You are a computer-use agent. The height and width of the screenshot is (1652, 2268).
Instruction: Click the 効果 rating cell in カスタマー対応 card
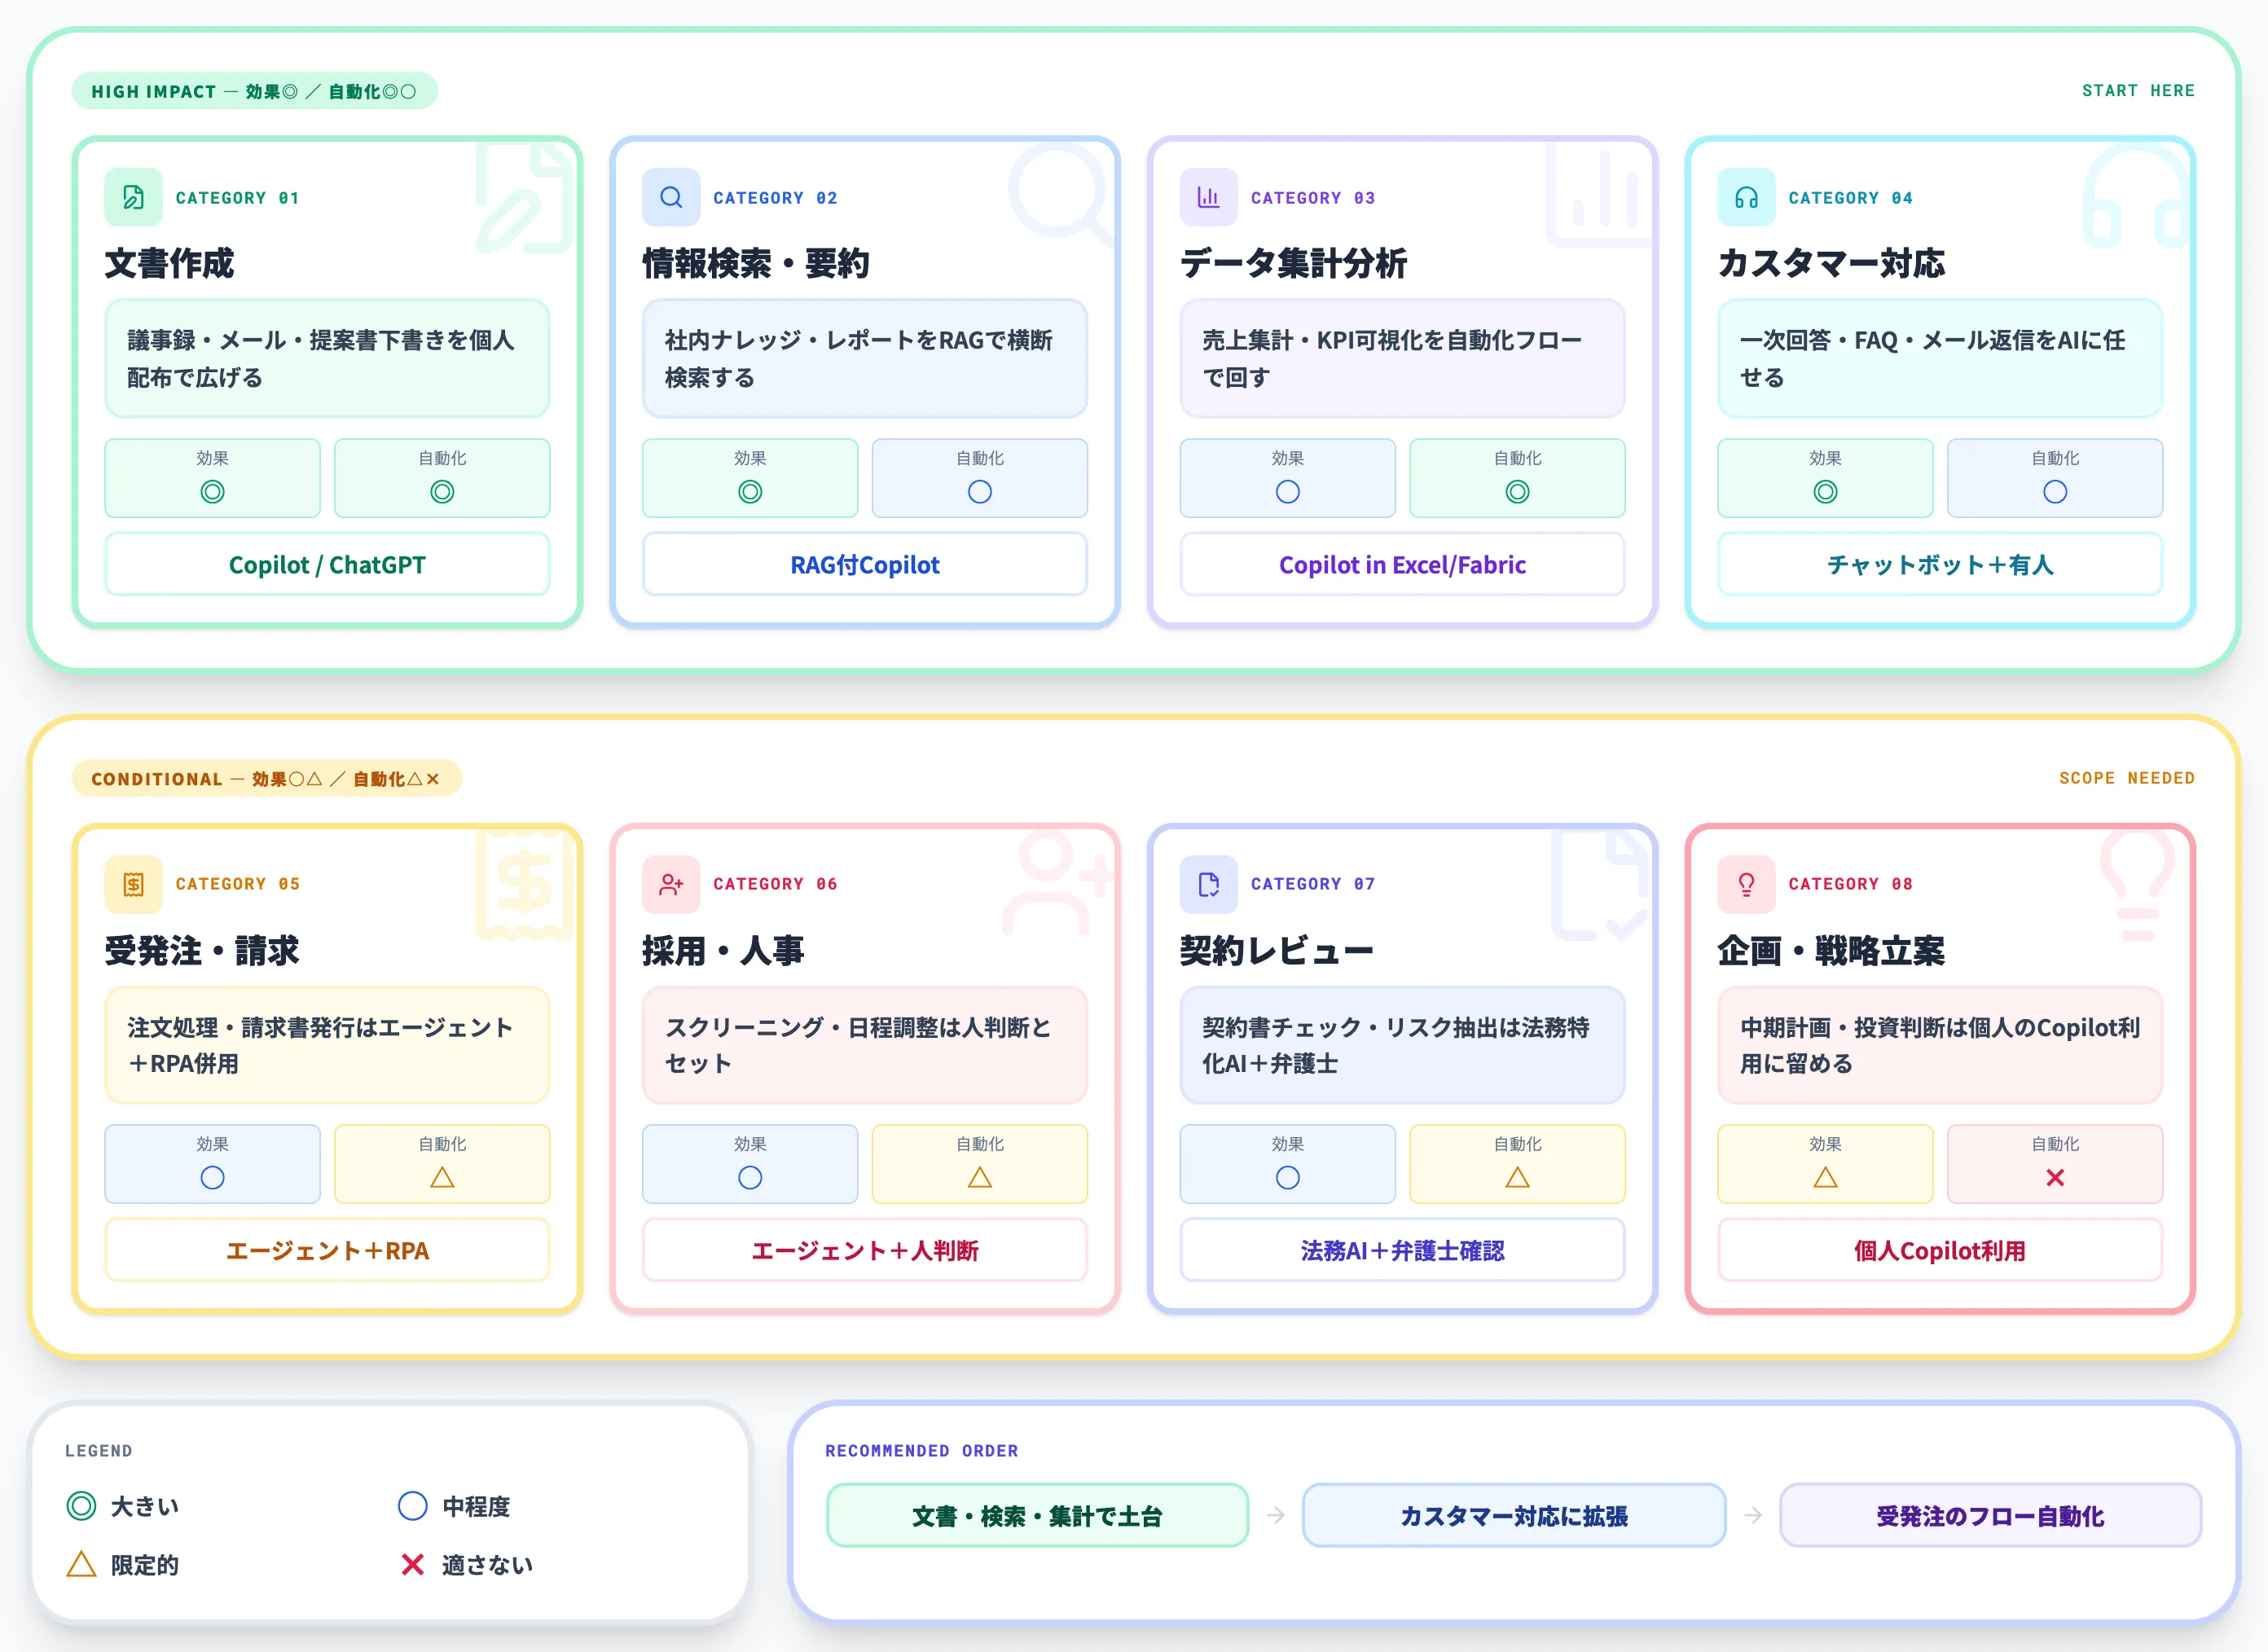[x=1825, y=478]
